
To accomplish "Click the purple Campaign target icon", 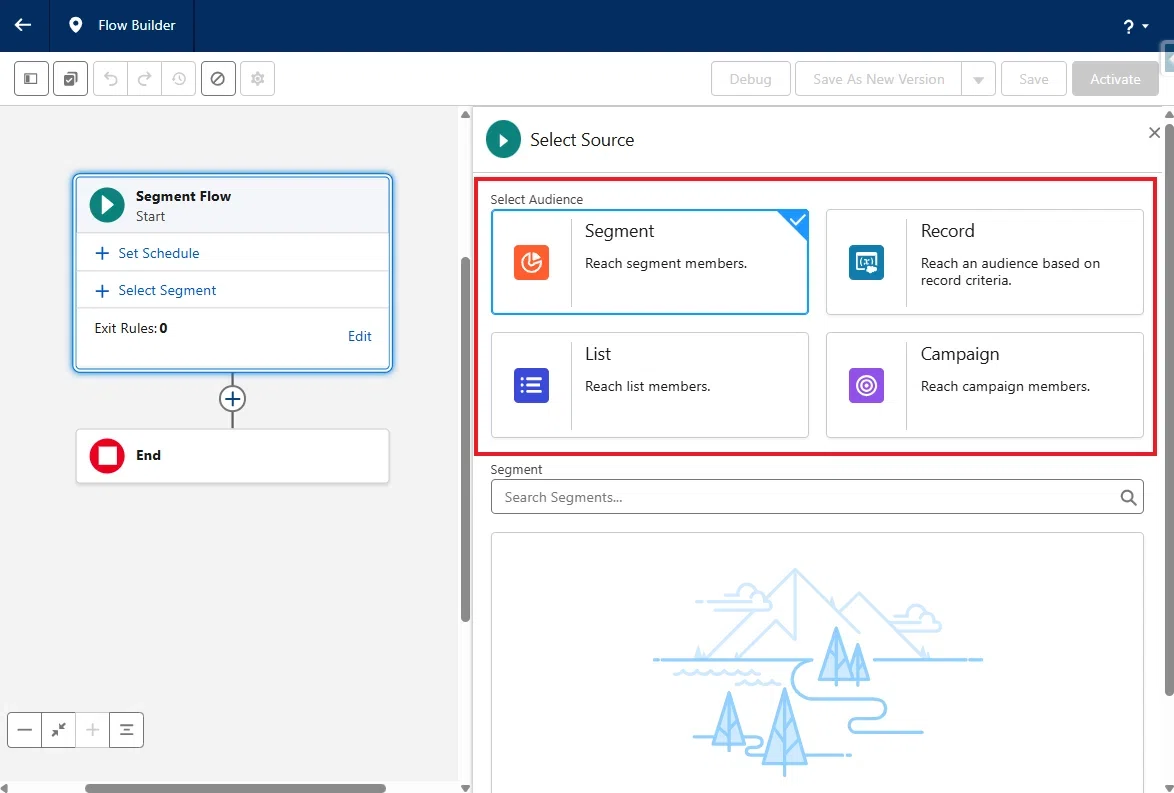I will point(866,385).
